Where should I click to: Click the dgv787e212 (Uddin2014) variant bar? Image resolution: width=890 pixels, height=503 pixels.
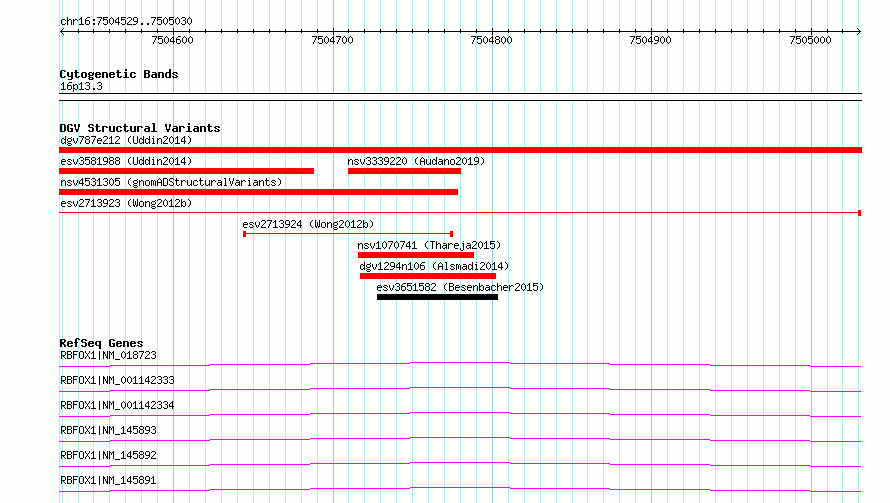click(460, 150)
